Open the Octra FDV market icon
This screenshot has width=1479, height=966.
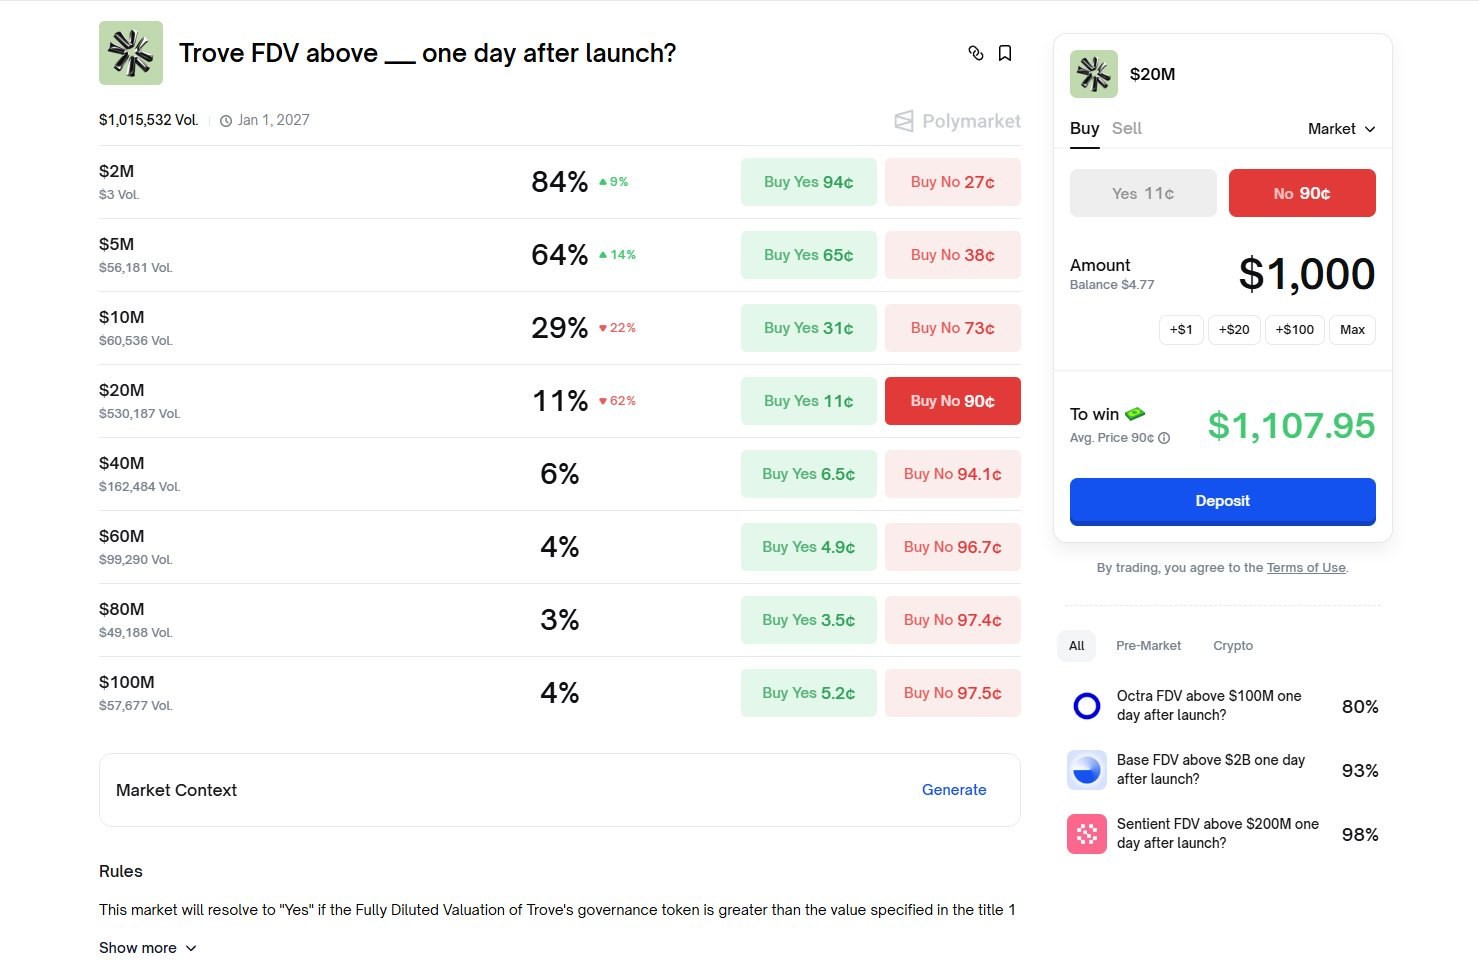click(x=1087, y=706)
